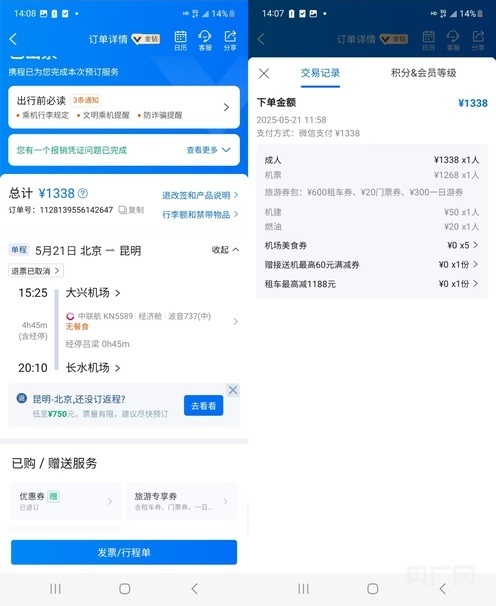Image resolution: width=496 pixels, height=606 pixels.
Task: Expand 查看更多 for reimbursement voucher issues
Action: pyautogui.click(x=208, y=150)
